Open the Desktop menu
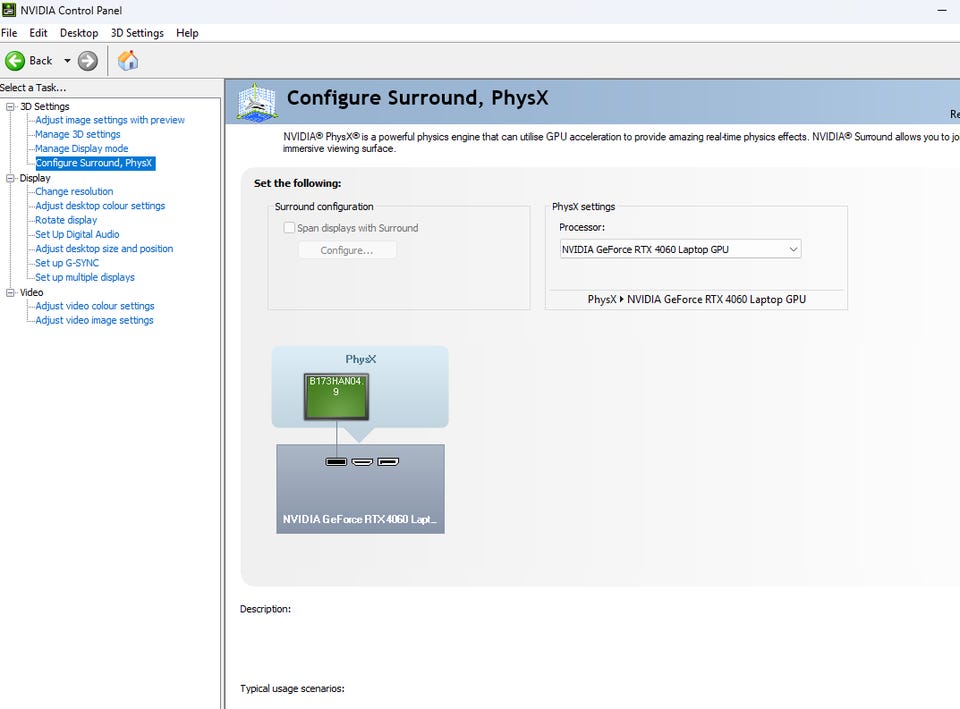The width and height of the screenshot is (960, 709). click(x=79, y=33)
